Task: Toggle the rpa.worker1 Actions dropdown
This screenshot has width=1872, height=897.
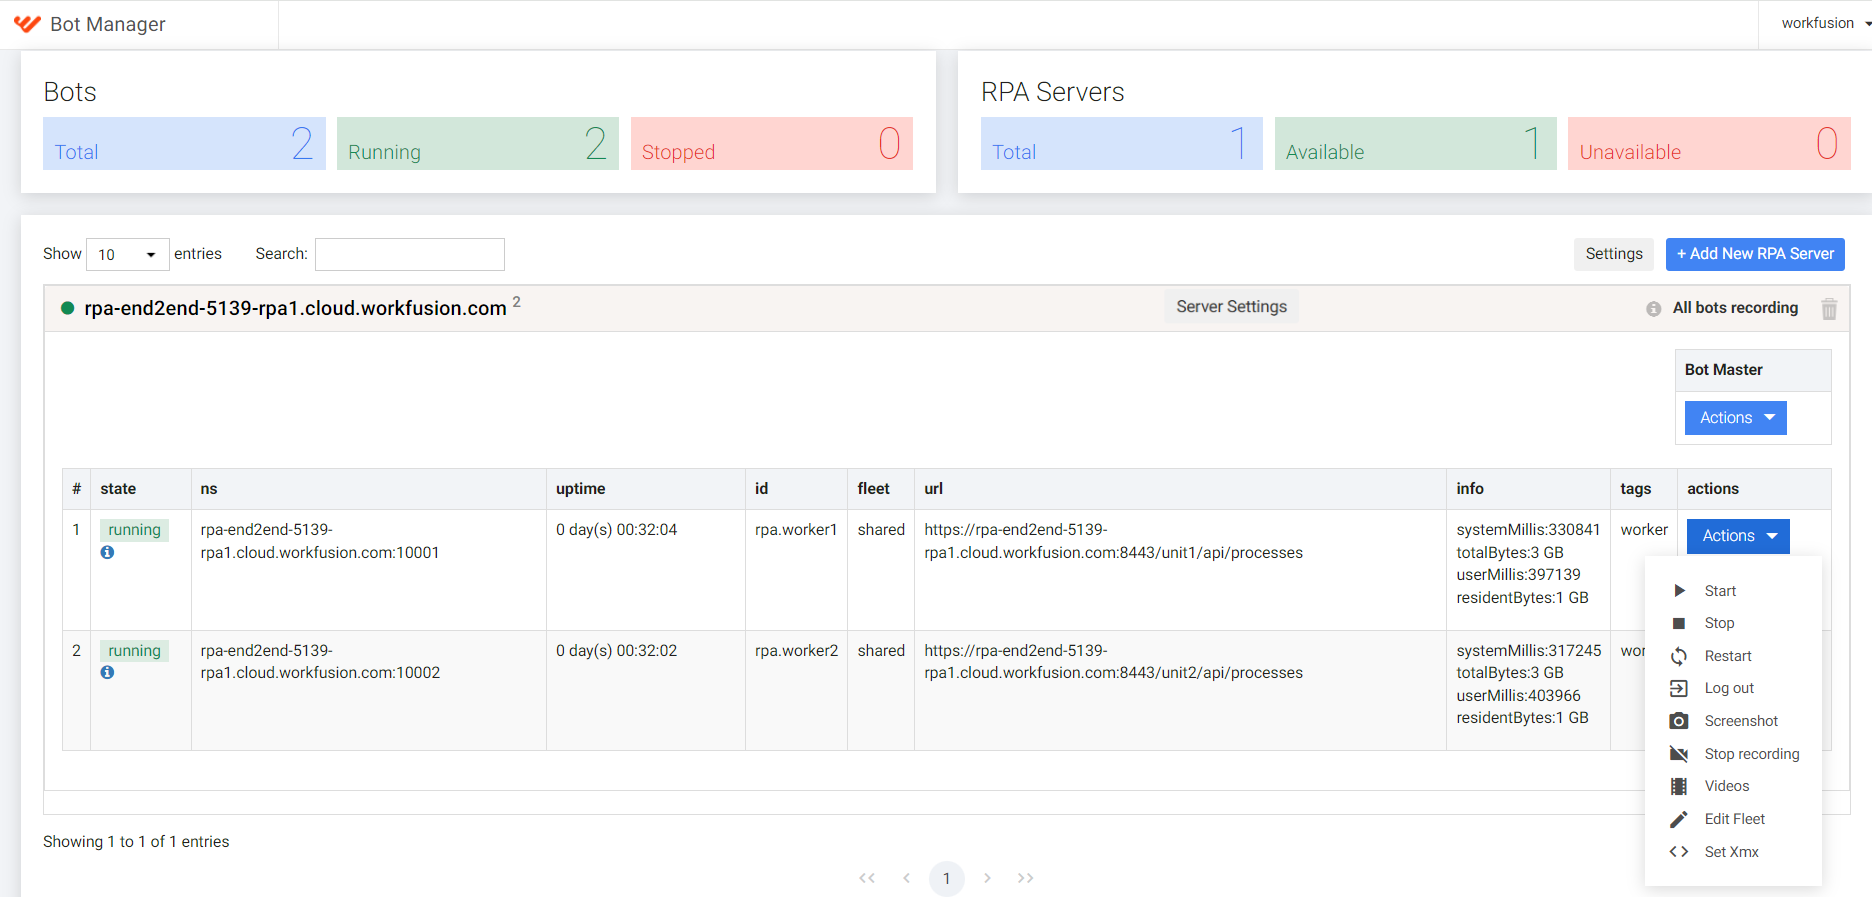Action: [1738, 536]
